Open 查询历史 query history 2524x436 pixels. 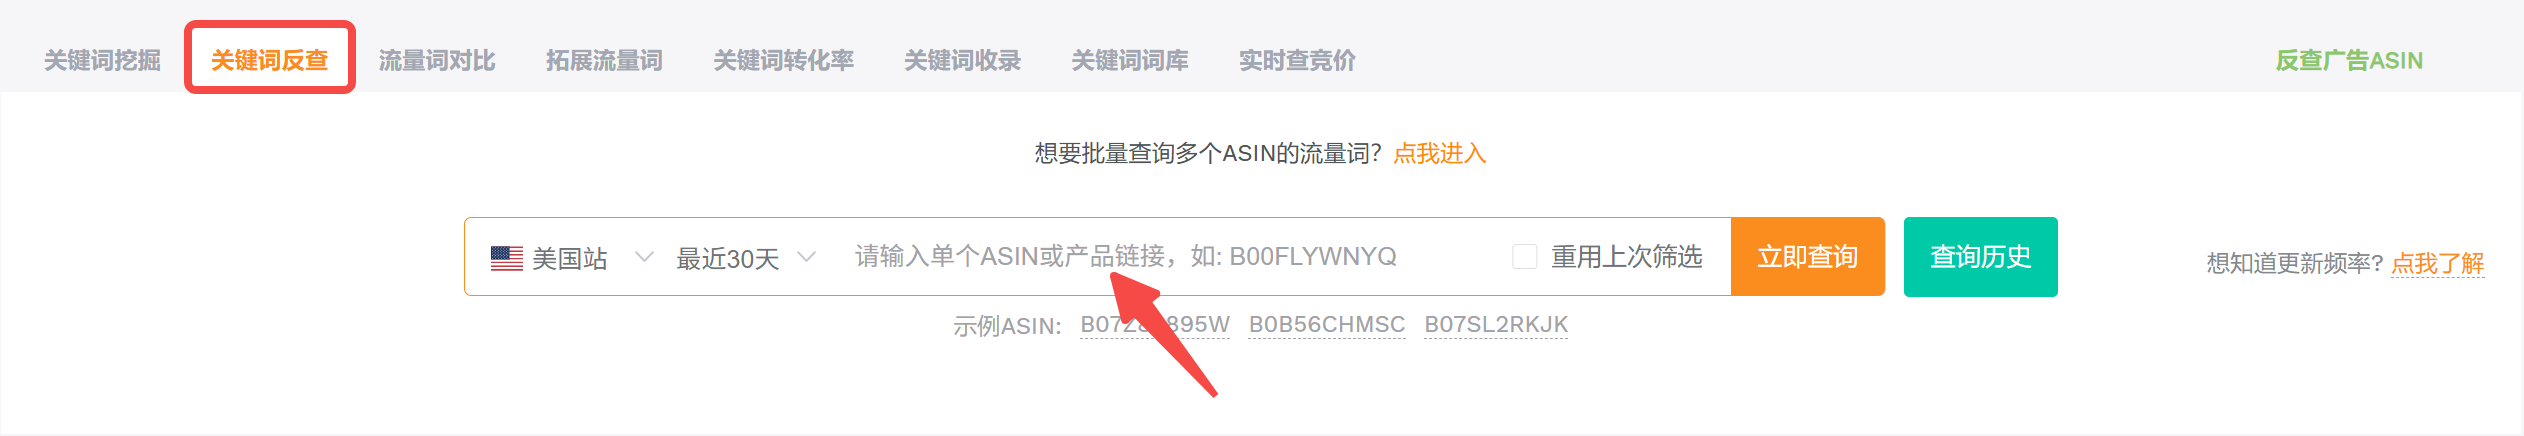pos(1980,257)
